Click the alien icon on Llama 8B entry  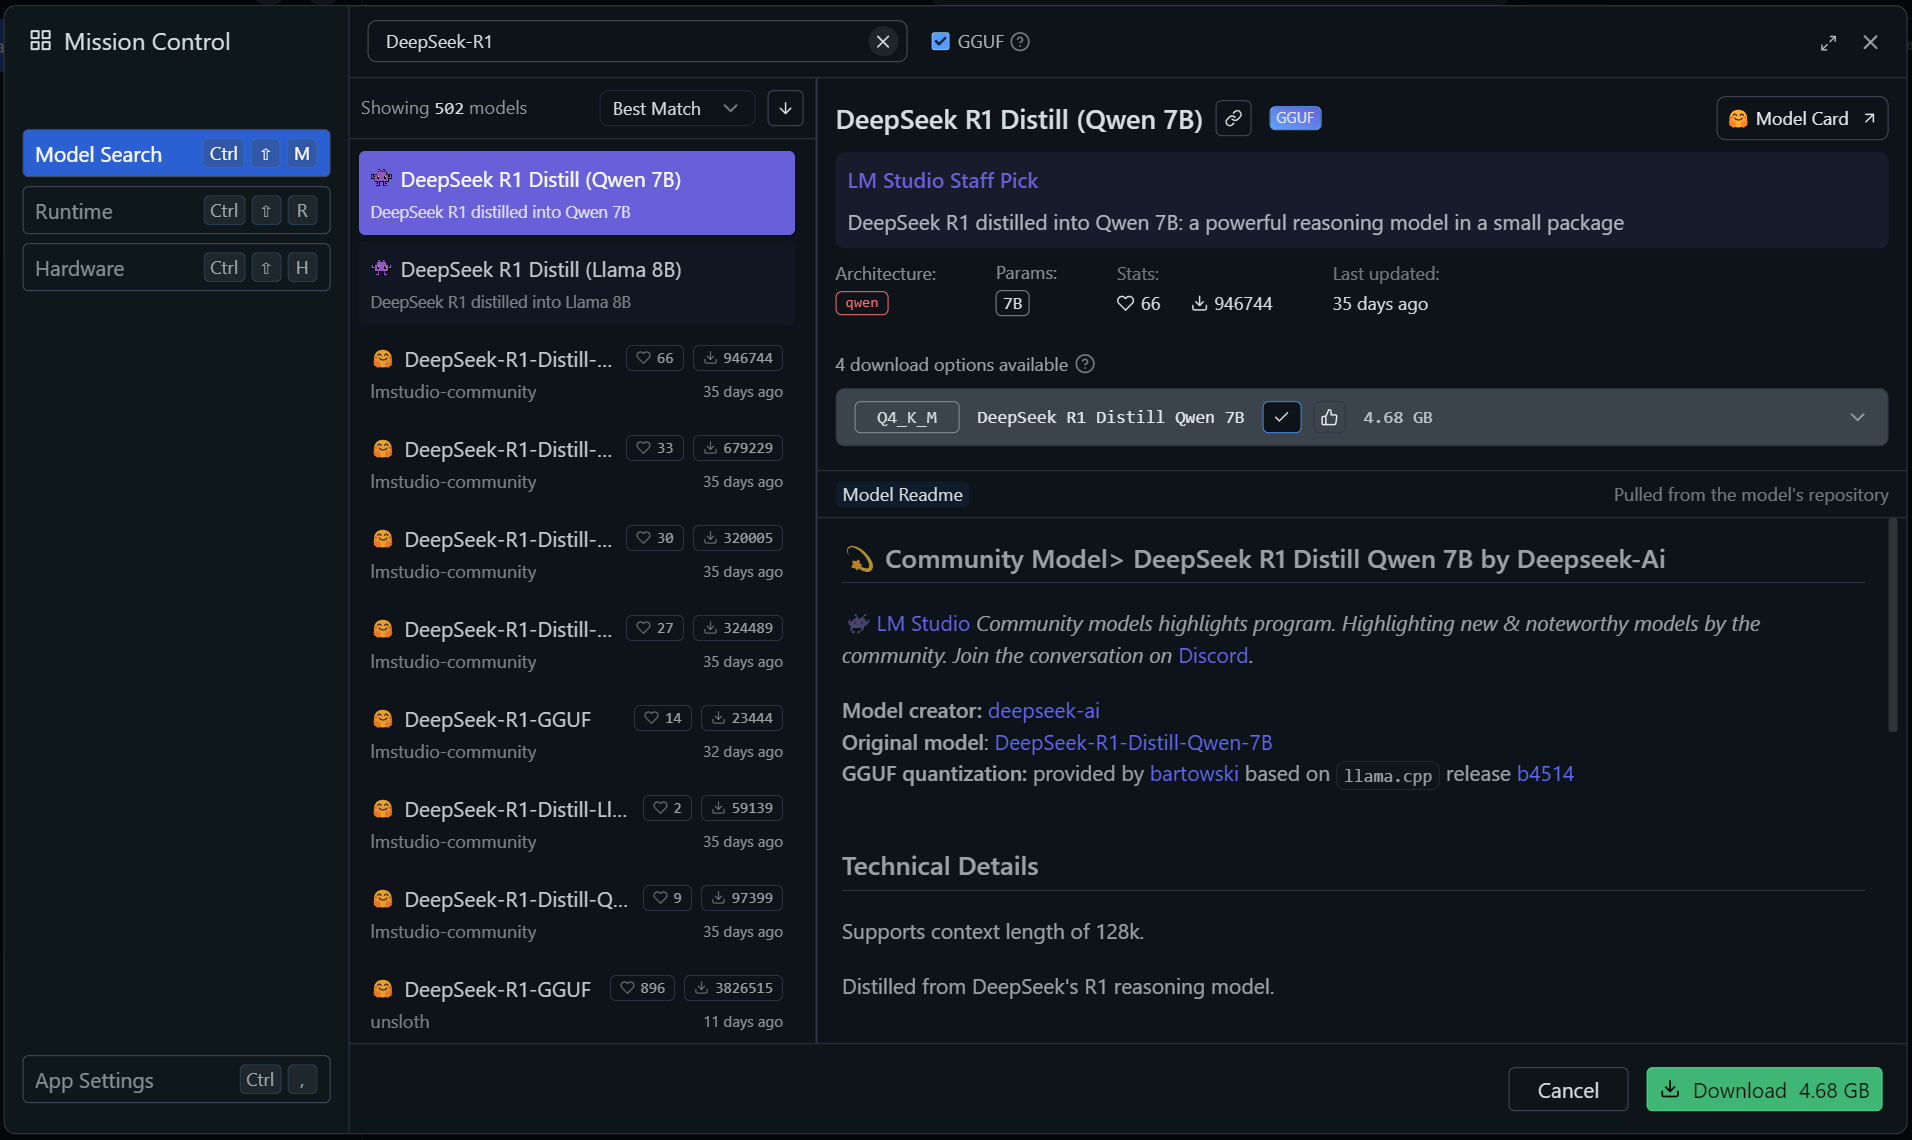(381, 268)
